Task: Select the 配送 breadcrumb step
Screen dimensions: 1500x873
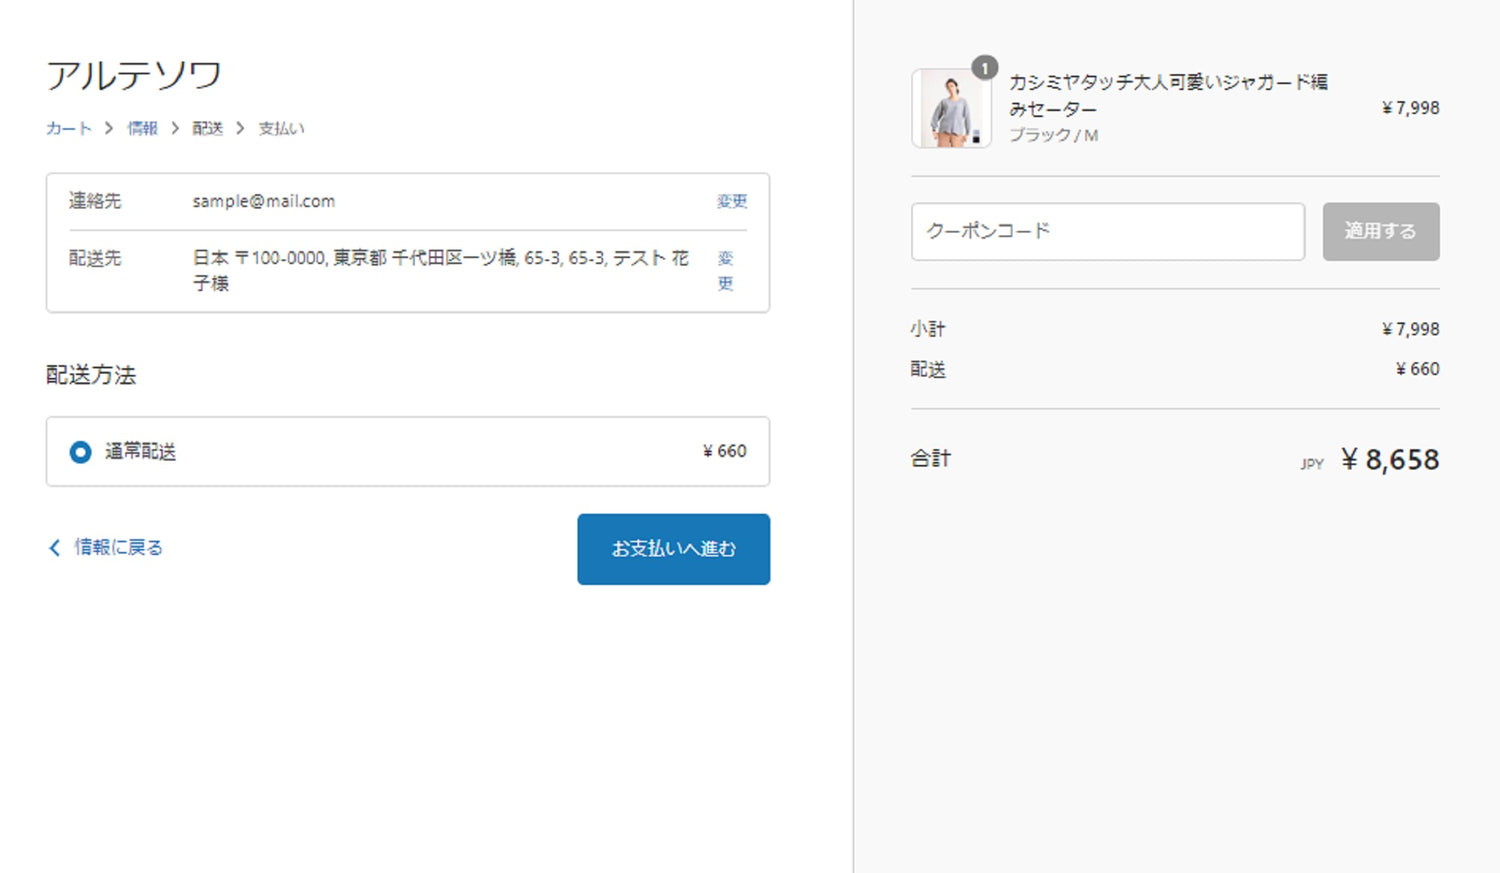Action: (207, 128)
